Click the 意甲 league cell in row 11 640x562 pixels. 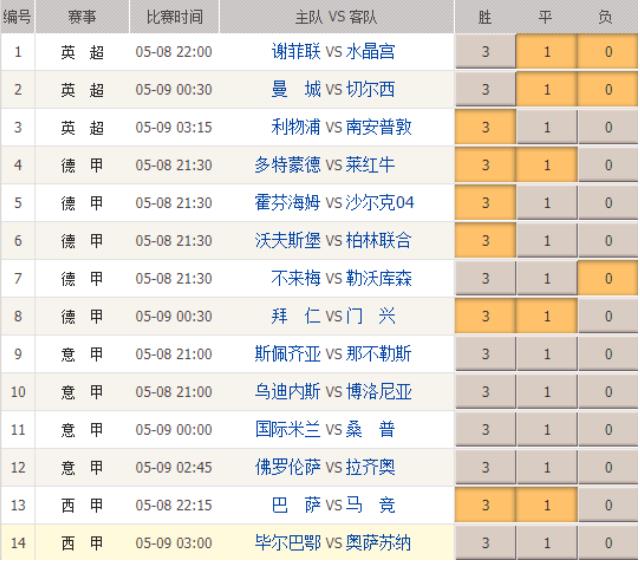click(x=82, y=429)
